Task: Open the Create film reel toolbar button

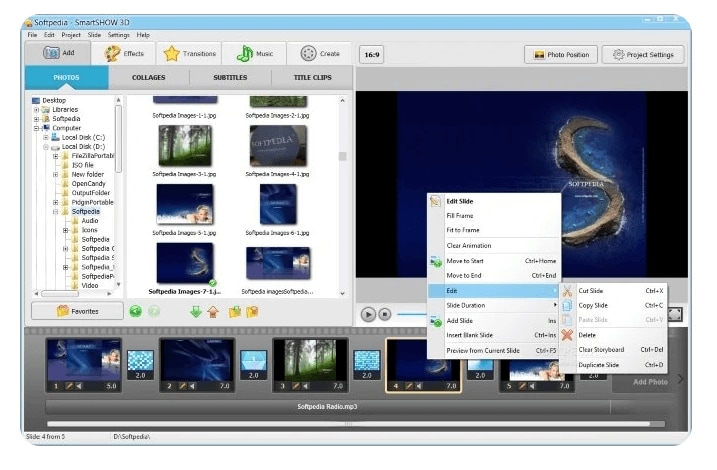Action: [320, 53]
